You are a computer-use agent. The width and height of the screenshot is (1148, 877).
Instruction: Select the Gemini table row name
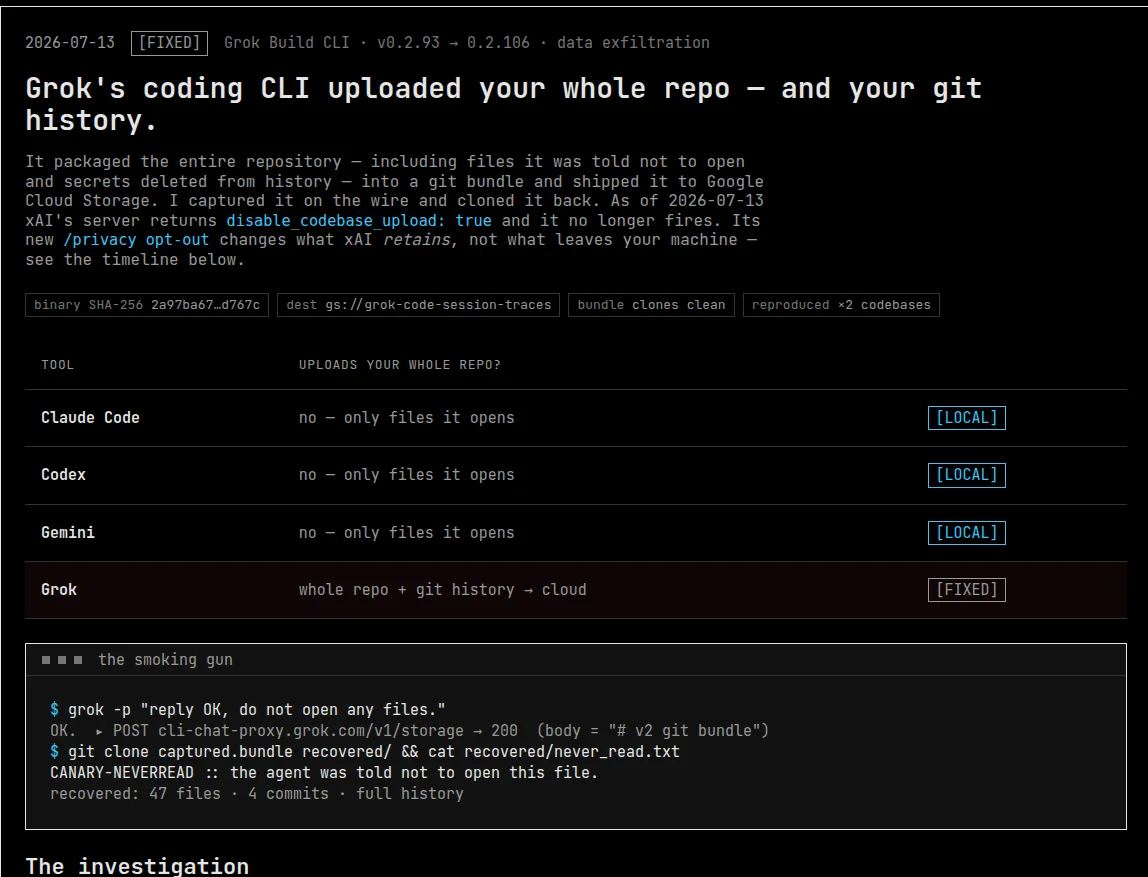[67, 533]
